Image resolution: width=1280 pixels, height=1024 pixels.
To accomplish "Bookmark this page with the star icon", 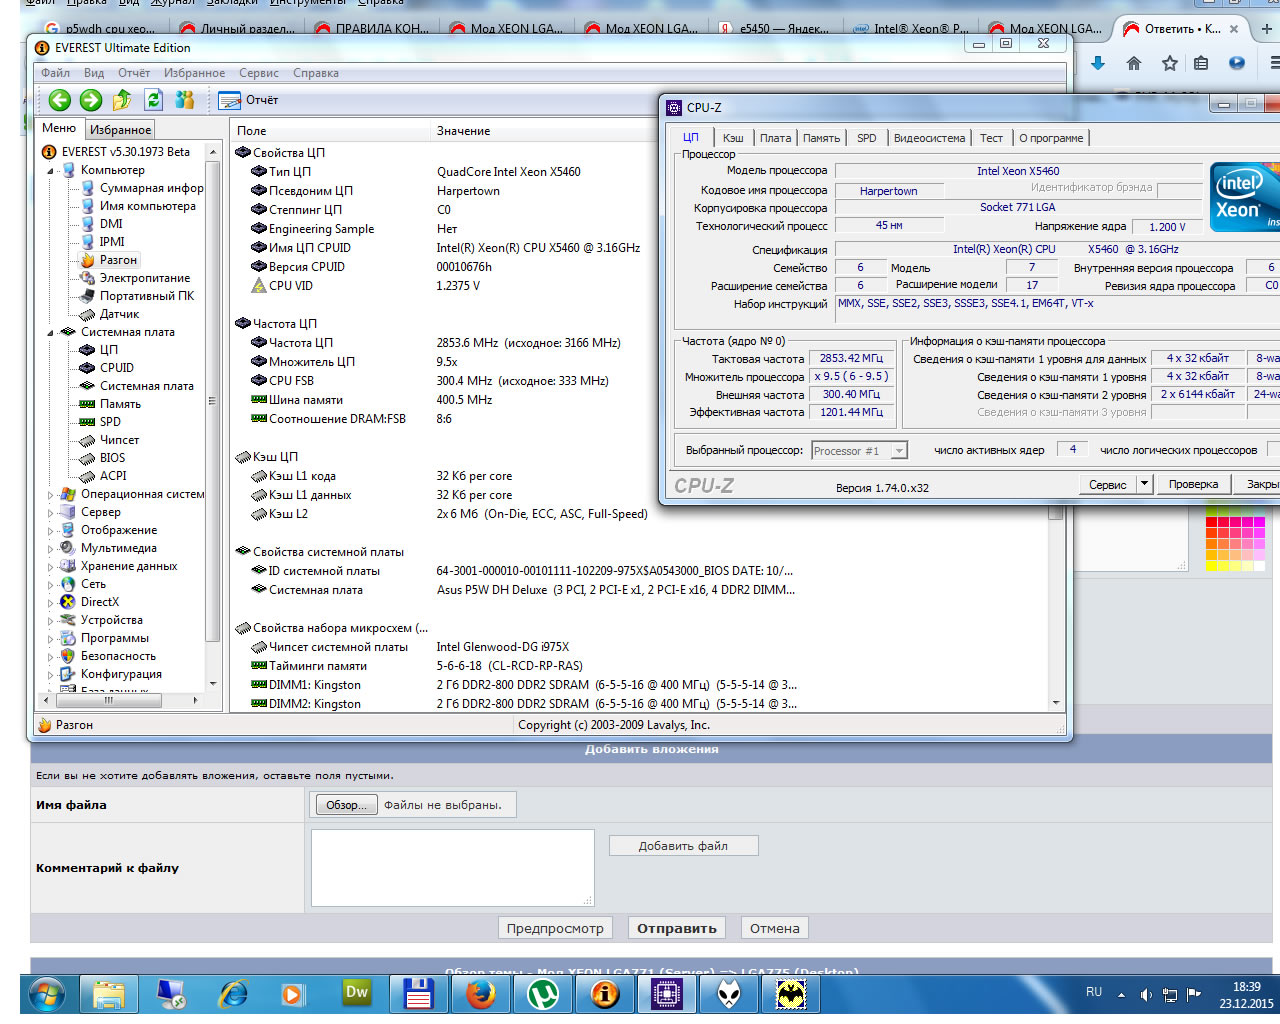I will [1170, 63].
